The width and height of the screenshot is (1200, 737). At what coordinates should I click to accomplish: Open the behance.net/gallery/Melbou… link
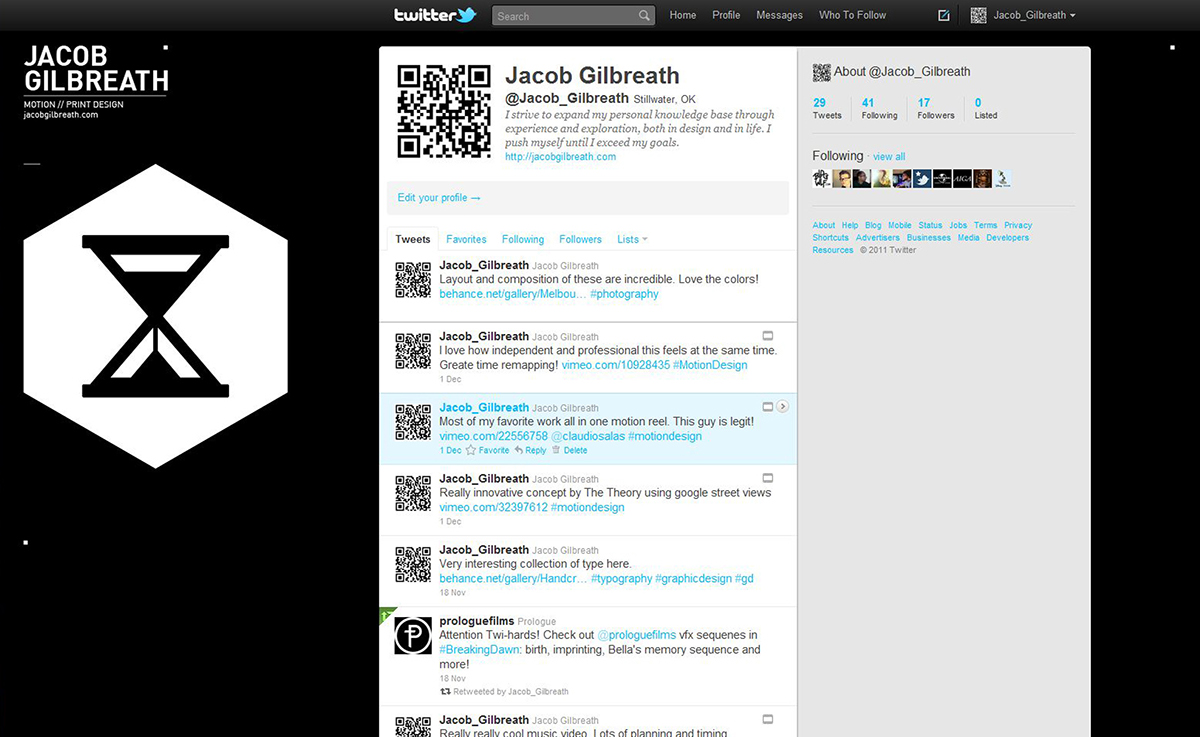[x=513, y=294]
